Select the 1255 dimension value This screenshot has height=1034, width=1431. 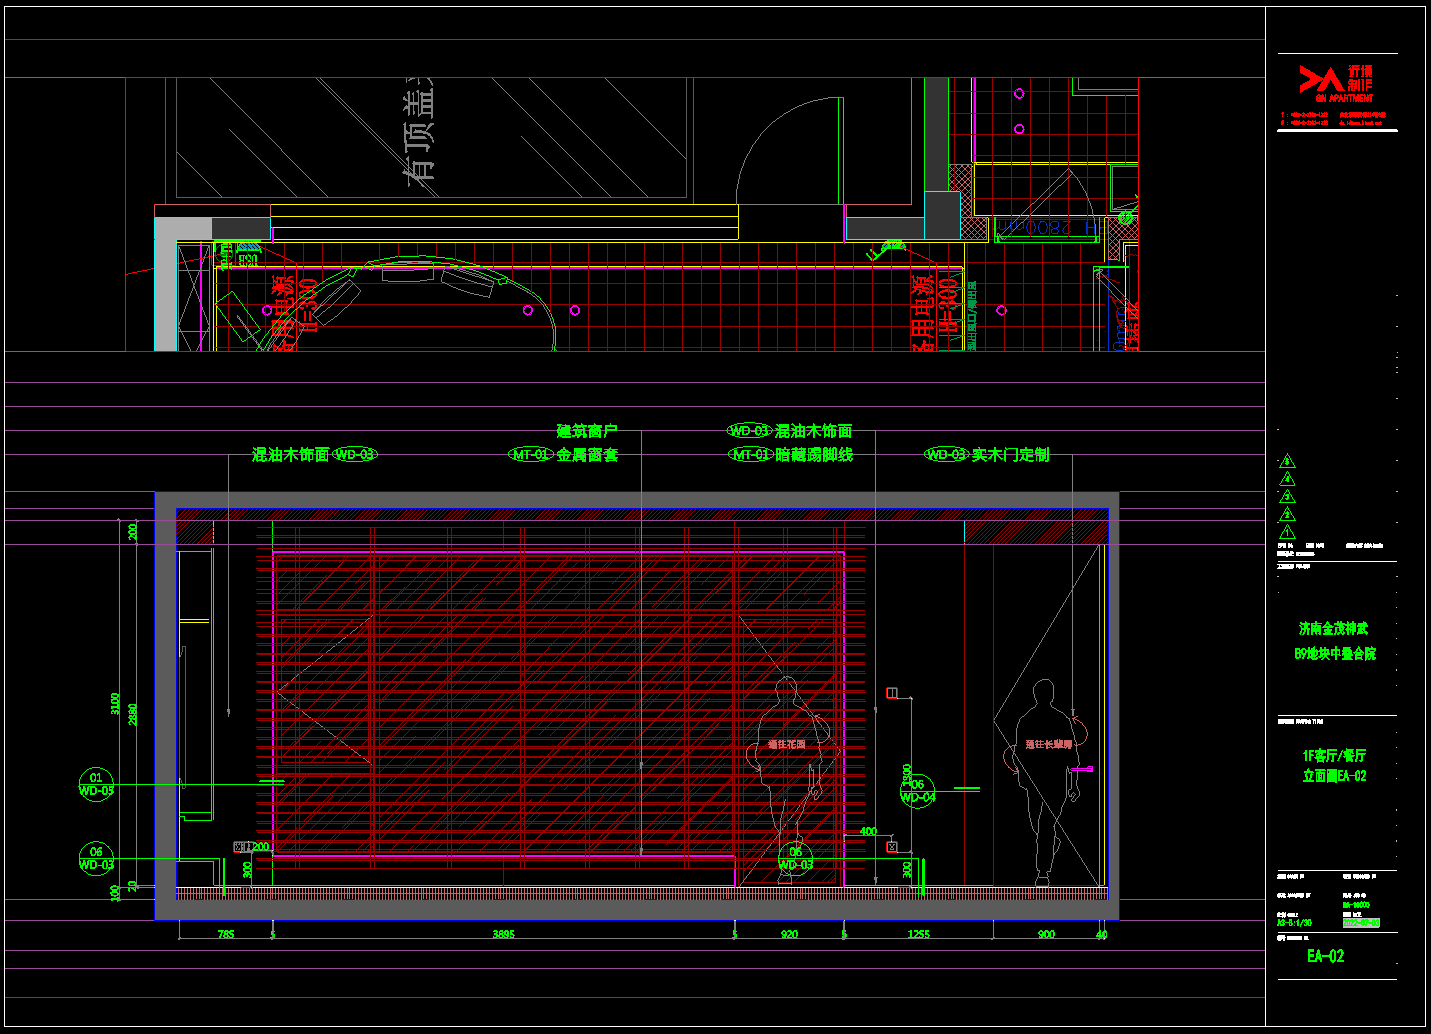(919, 934)
